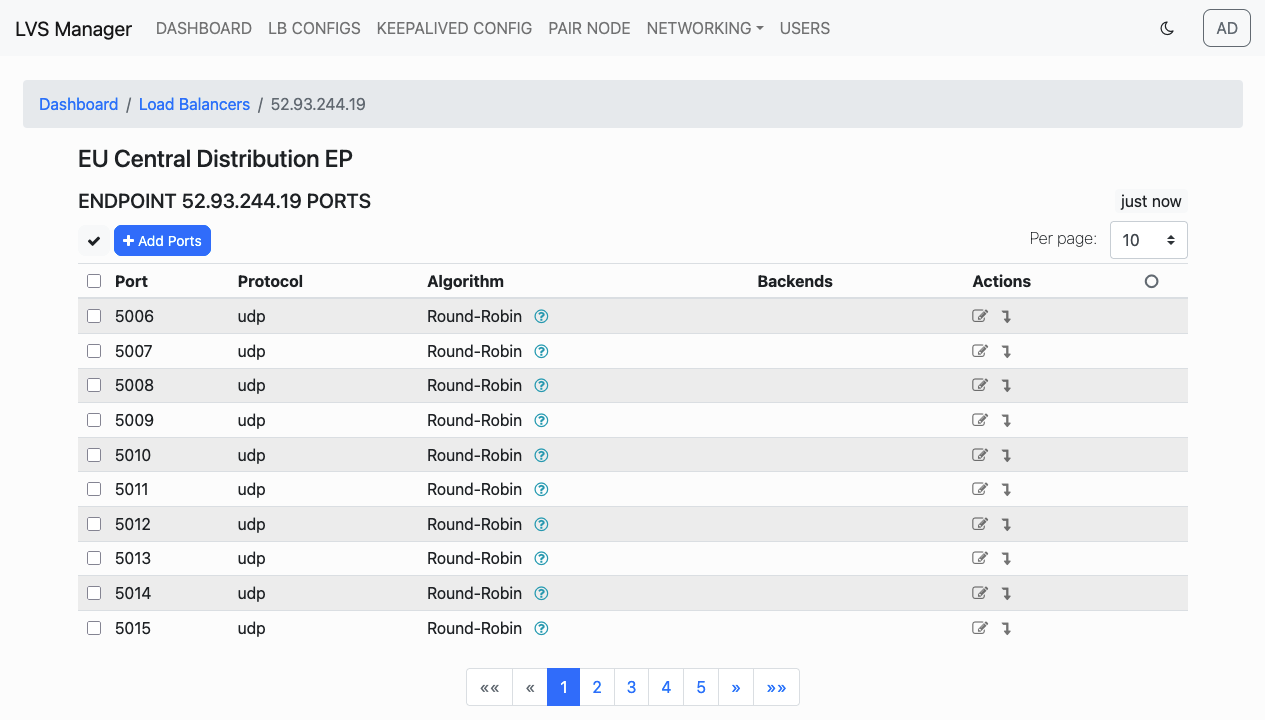The image size is (1265, 720).
Task: Click Dashboard breadcrumb link
Action: (78, 104)
